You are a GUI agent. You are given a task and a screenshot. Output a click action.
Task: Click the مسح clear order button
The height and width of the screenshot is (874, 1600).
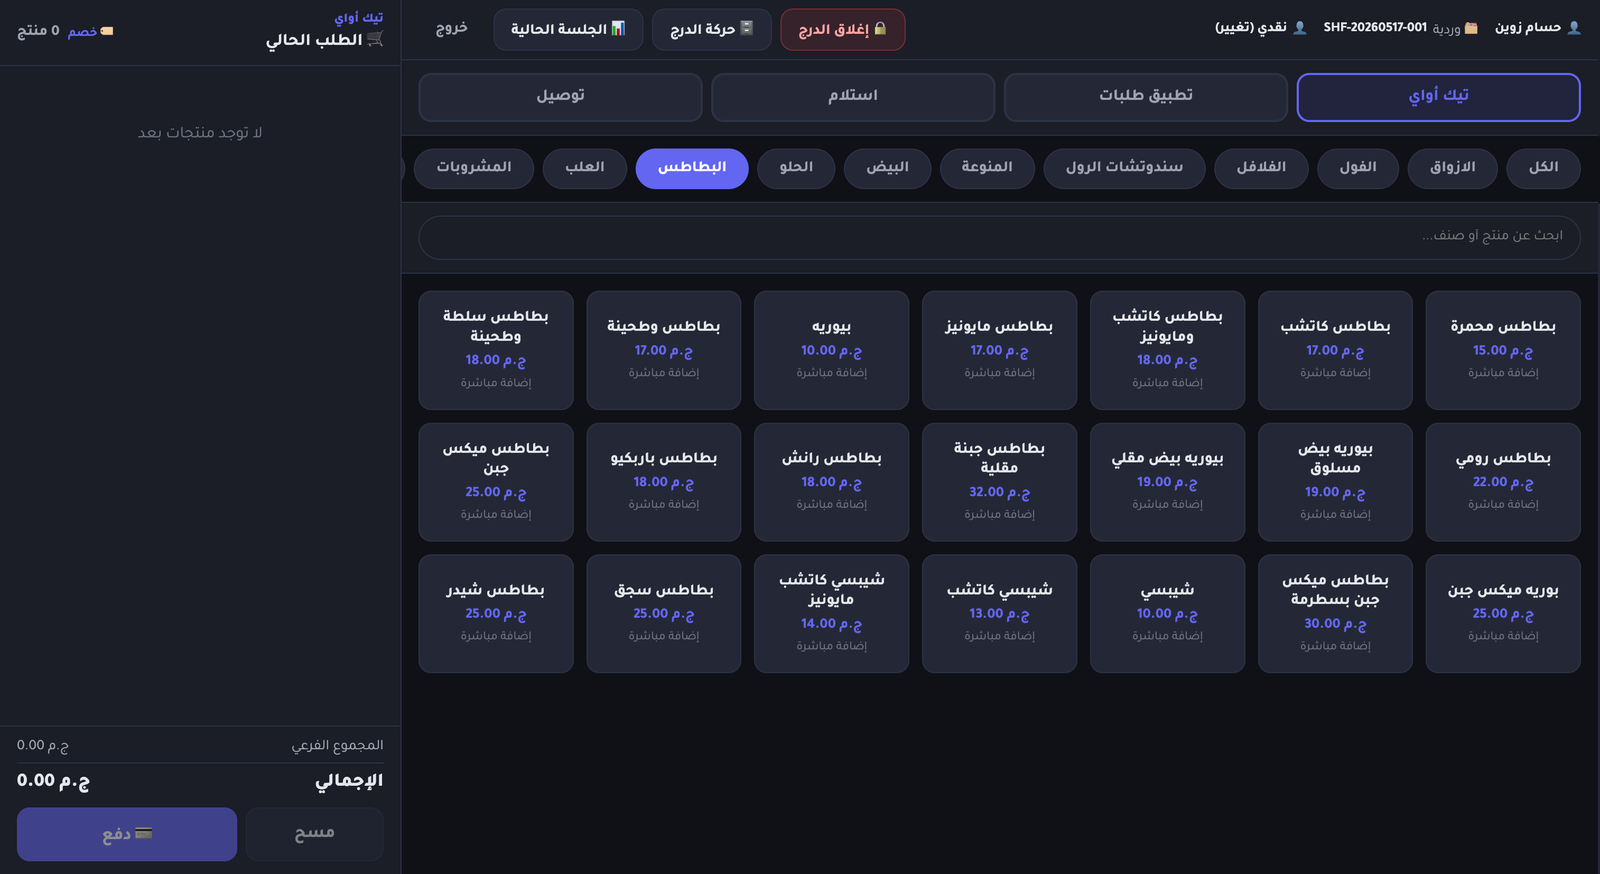[315, 833]
